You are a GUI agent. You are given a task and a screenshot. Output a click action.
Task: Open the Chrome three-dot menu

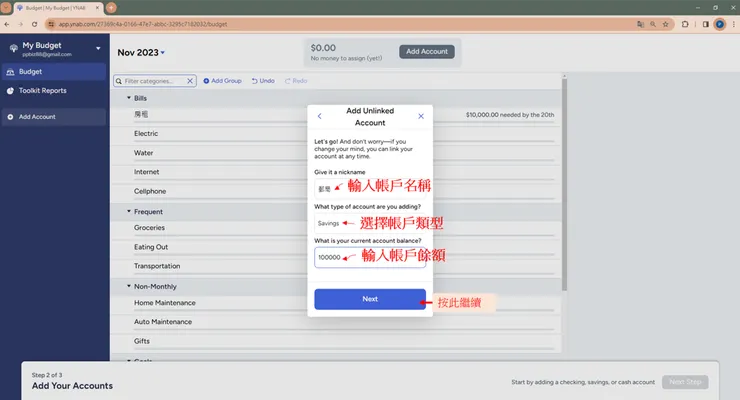coord(734,24)
